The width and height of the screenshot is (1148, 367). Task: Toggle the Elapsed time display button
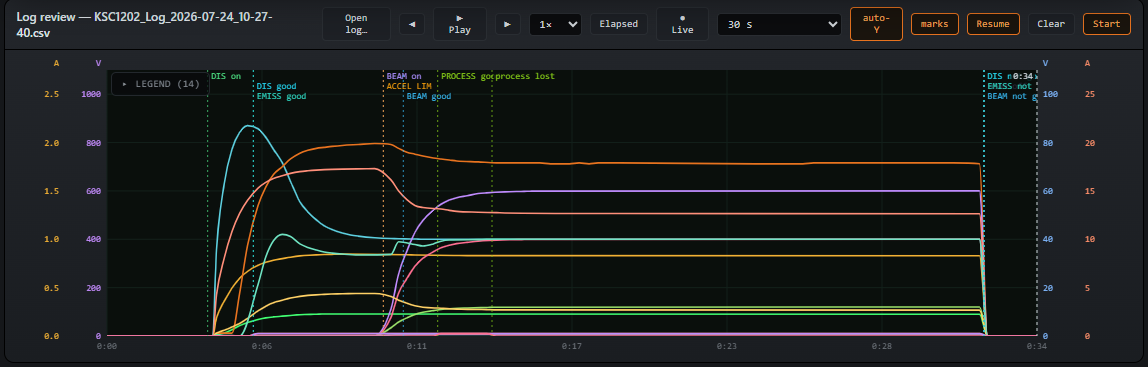[x=619, y=24]
